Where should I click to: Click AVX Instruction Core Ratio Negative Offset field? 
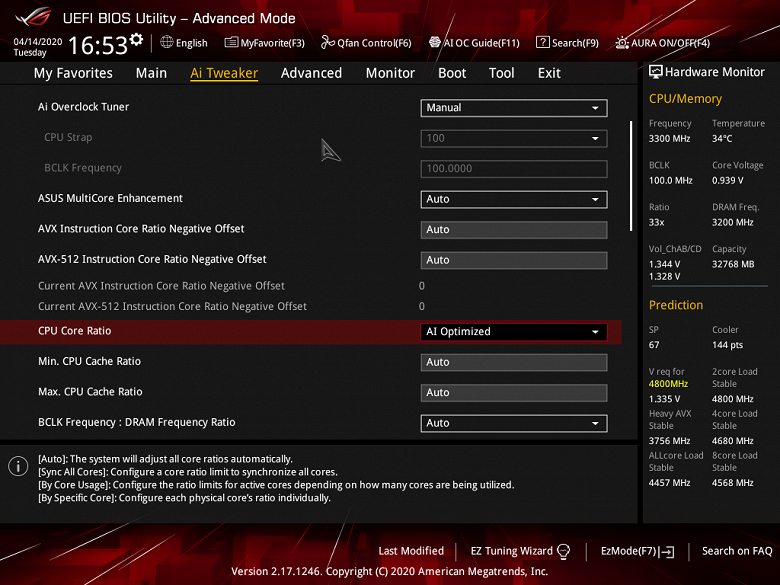click(514, 230)
